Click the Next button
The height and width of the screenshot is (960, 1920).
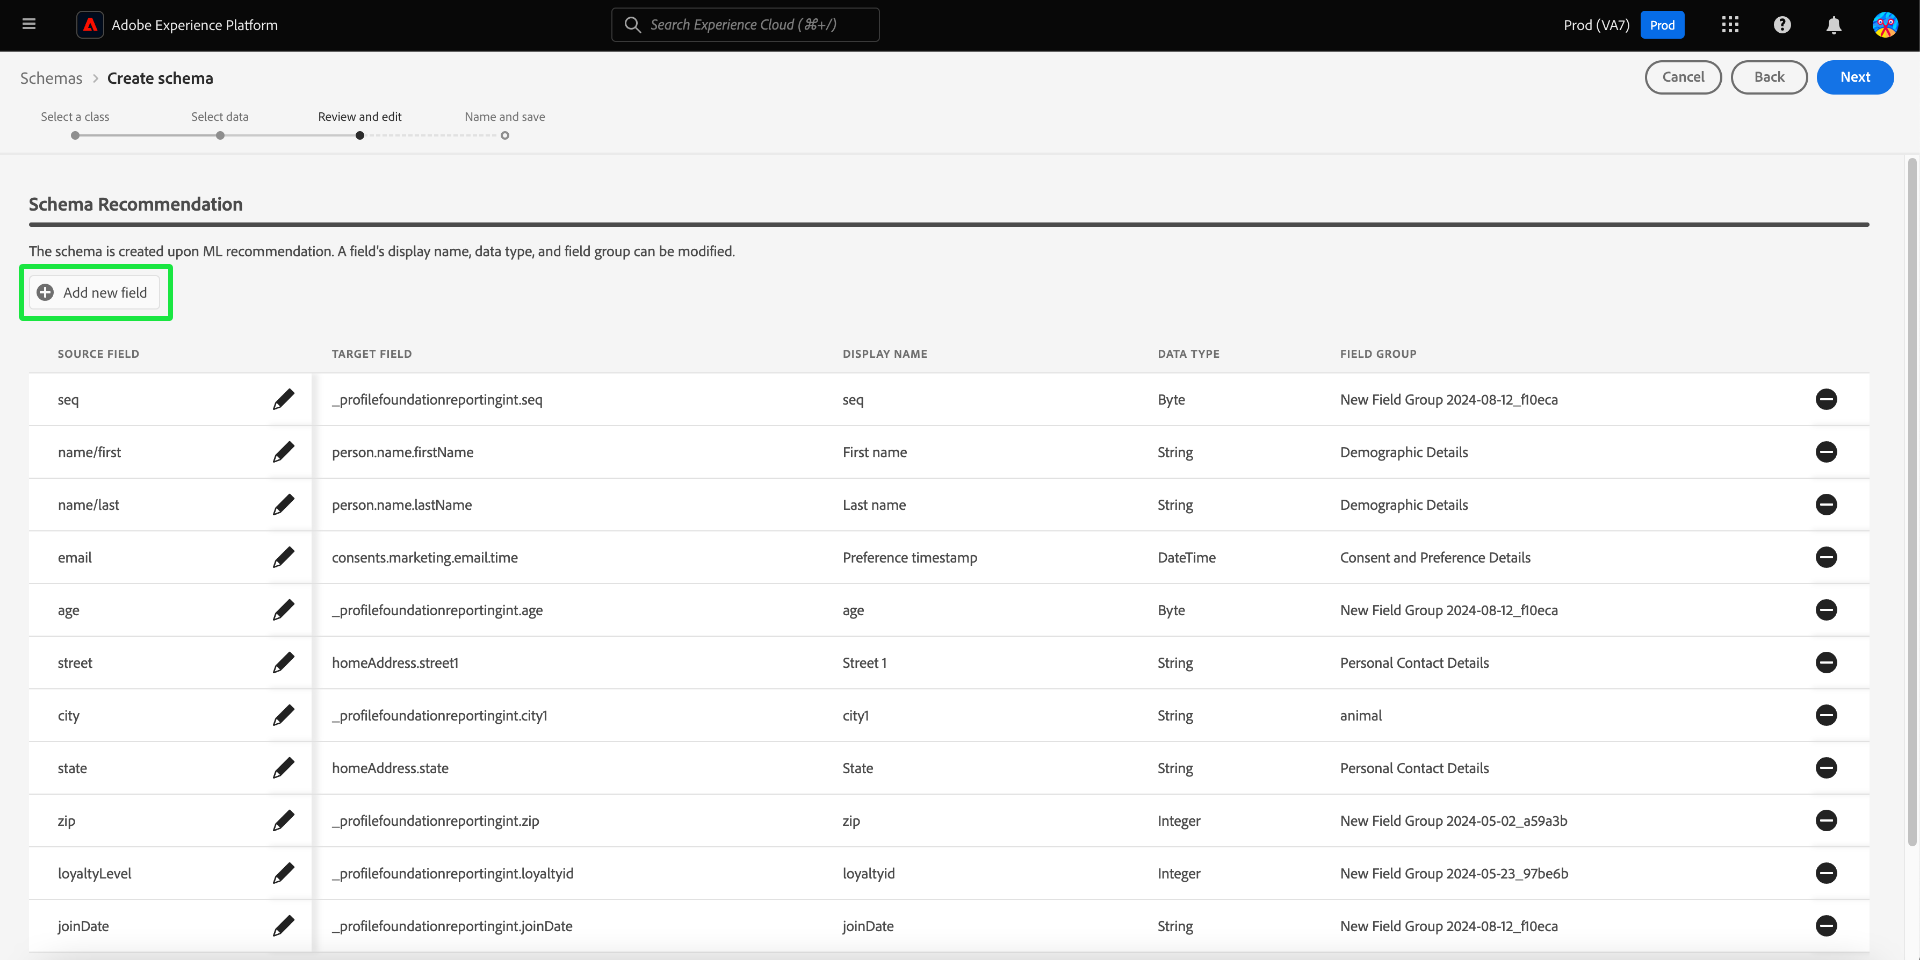(x=1854, y=77)
